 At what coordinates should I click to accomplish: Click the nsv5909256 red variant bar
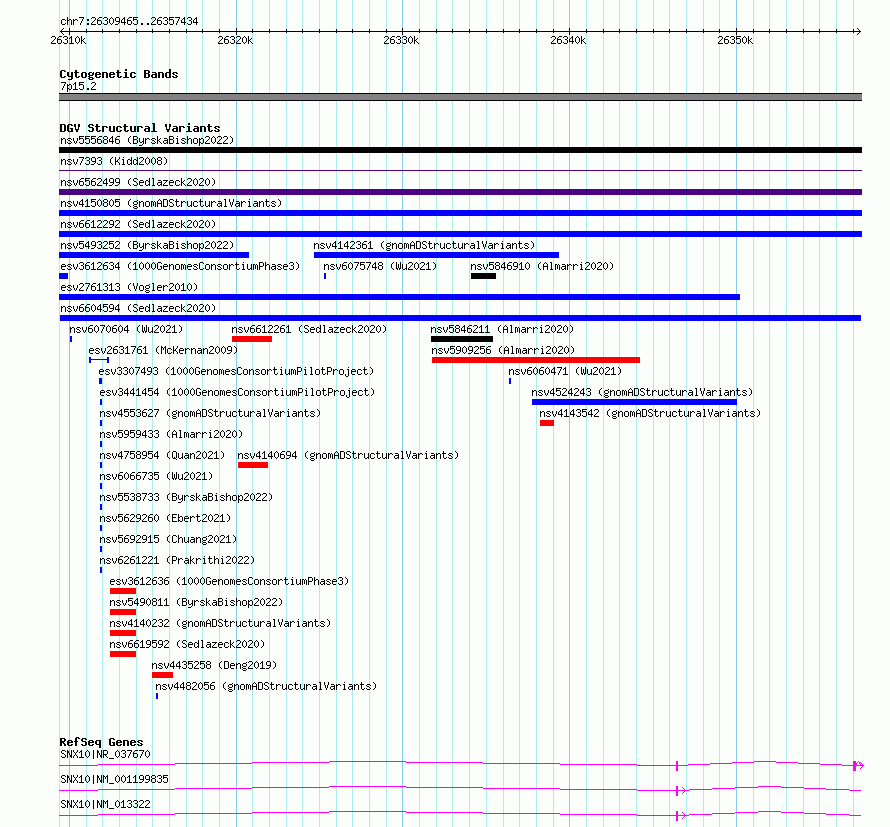[x=536, y=360]
